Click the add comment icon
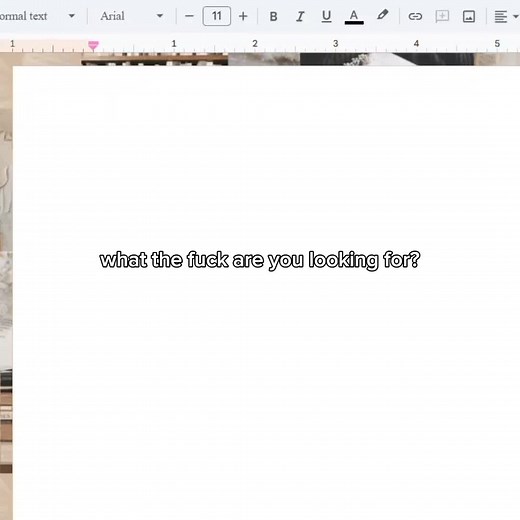Image resolution: width=520 pixels, height=520 pixels. click(x=442, y=16)
